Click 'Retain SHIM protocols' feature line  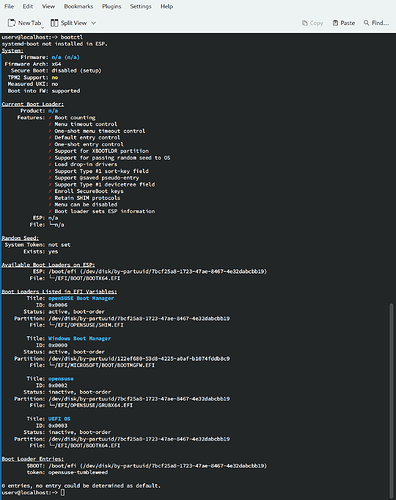87,198
